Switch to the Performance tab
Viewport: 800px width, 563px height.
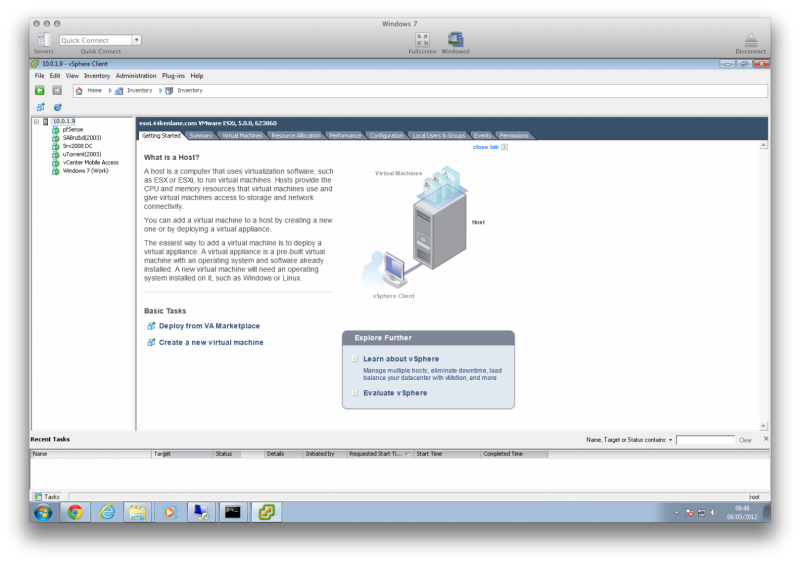click(x=345, y=135)
